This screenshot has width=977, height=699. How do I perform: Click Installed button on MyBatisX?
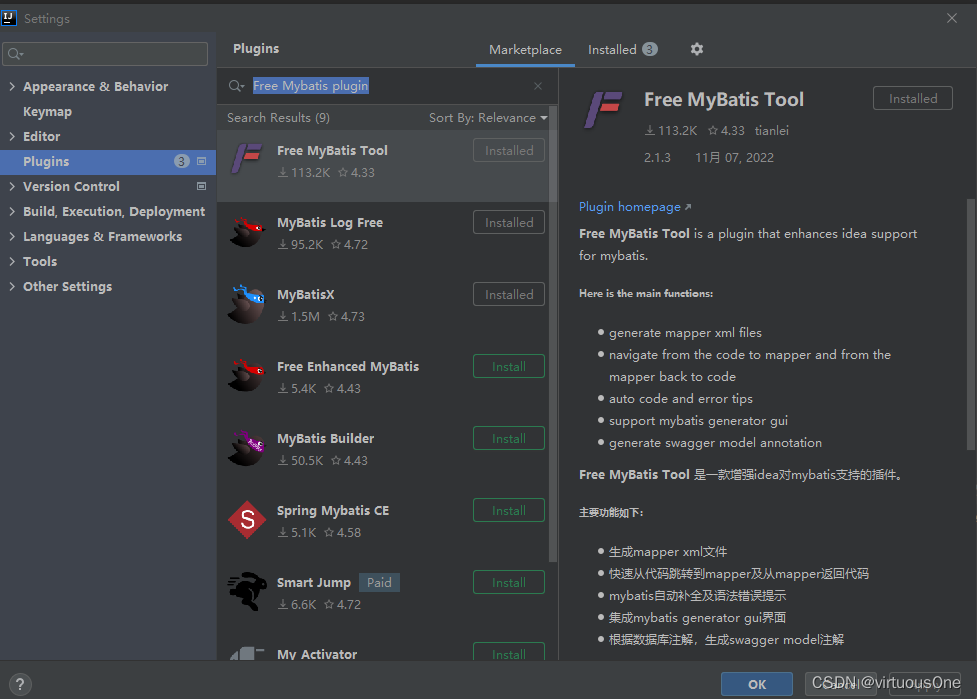(x=508, y=294)
